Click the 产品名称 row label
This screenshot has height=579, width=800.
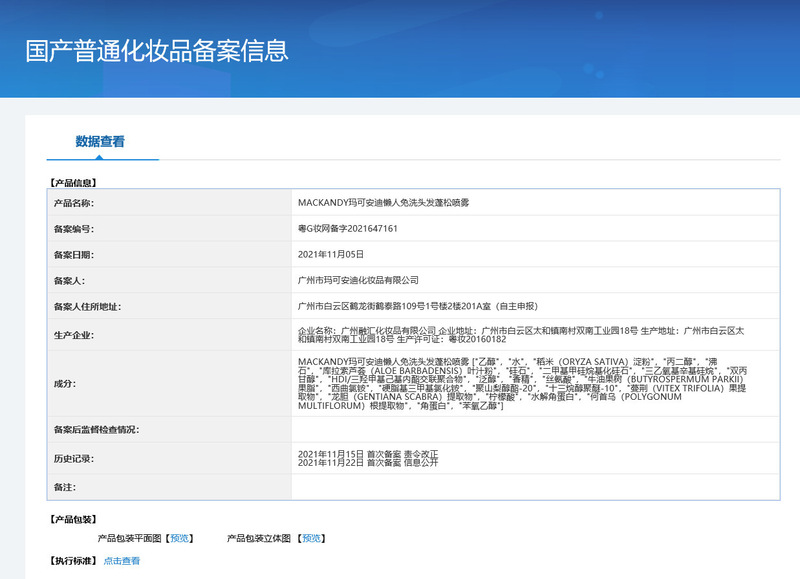(x=74, y=203)
